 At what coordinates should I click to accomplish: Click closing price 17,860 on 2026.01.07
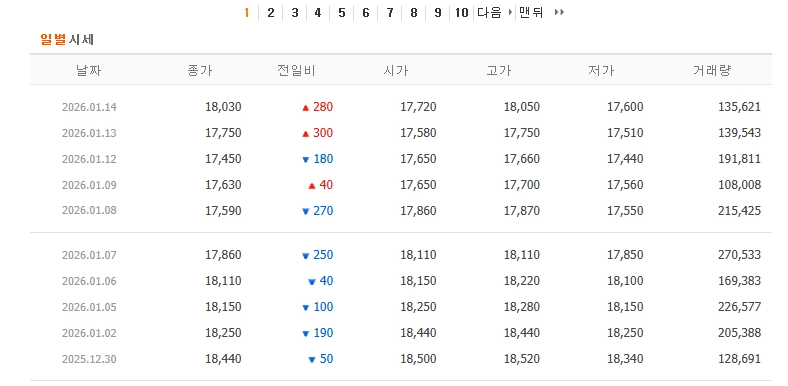pyautogui.click(x=223, y=255)
